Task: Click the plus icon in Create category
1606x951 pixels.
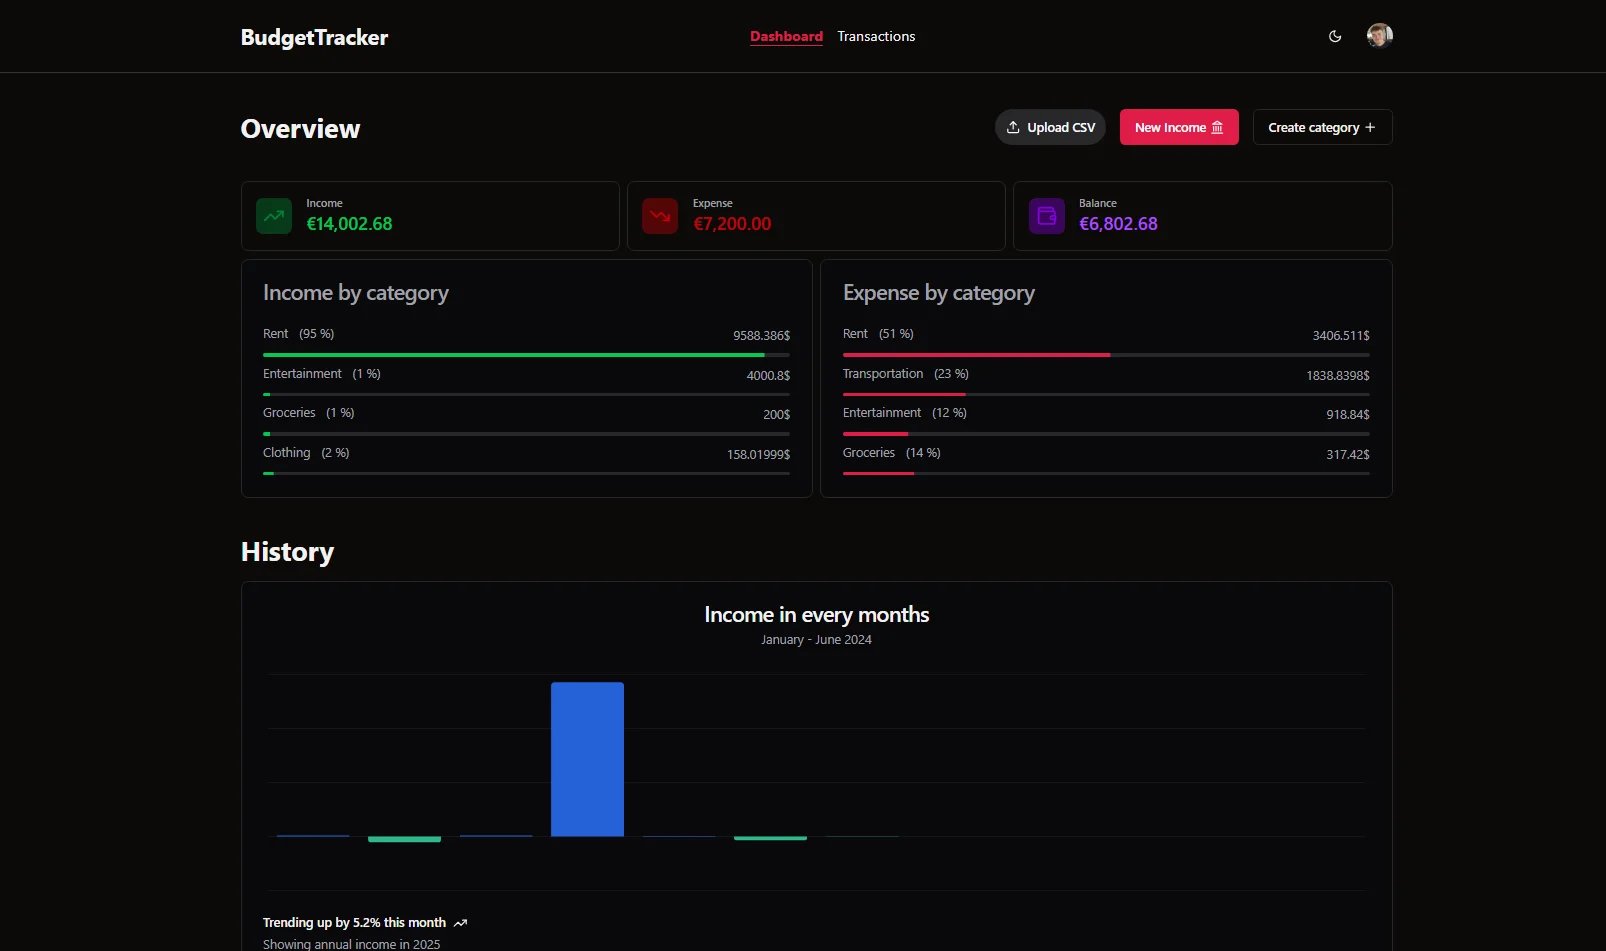Action: click(1370, 127)
